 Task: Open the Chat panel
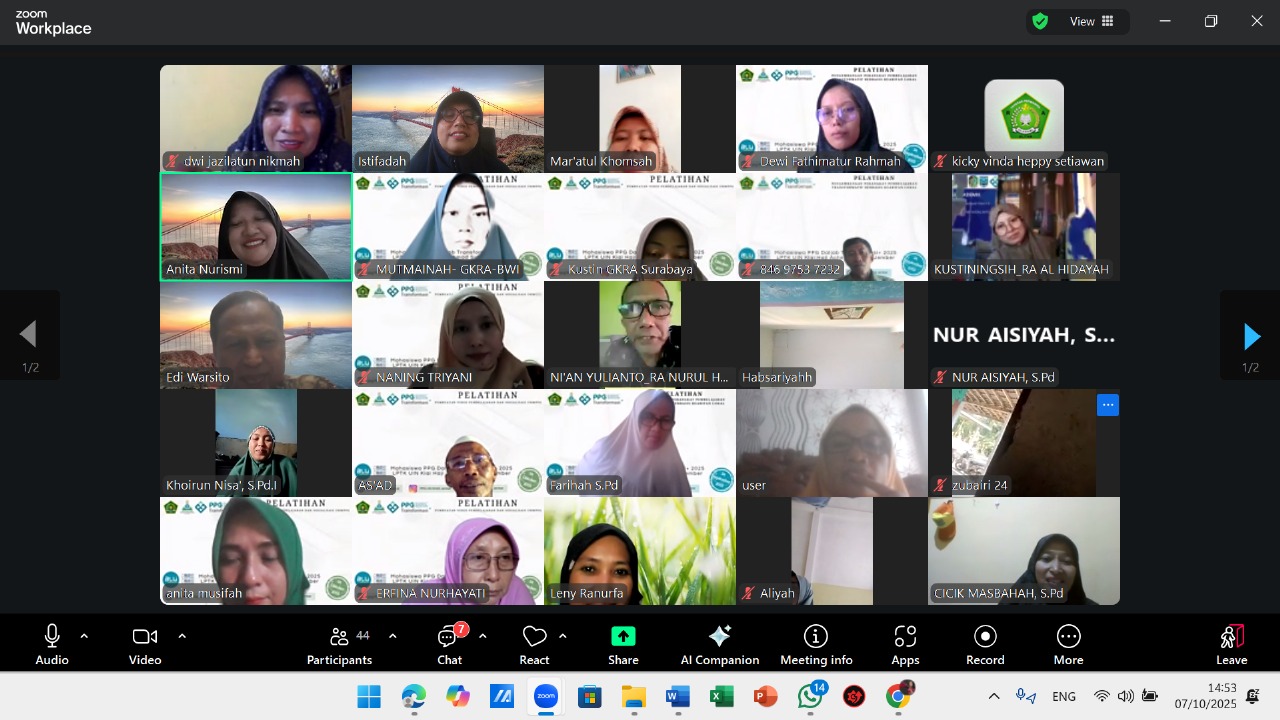click(449, 644)
